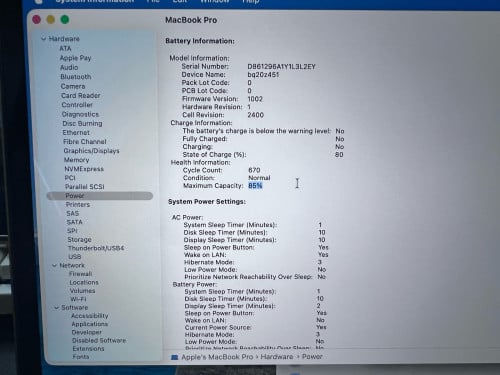
Task: Select PCI in the sidebar
Action: tap(70, 178)
